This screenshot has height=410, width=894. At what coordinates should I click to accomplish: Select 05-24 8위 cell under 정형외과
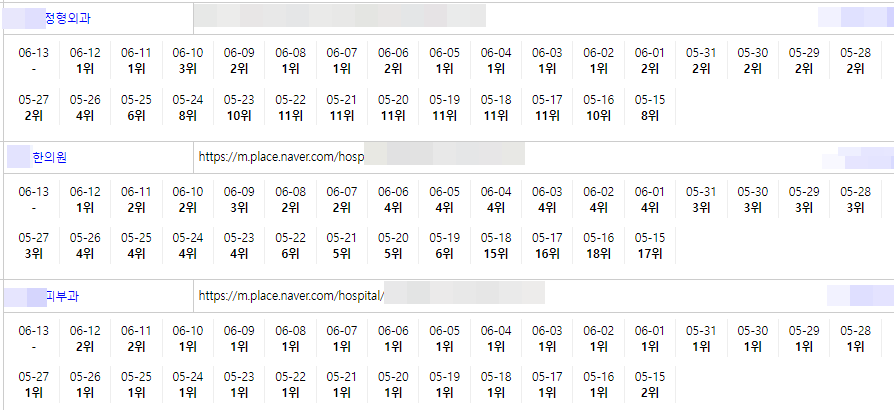[x=188, y=108]
